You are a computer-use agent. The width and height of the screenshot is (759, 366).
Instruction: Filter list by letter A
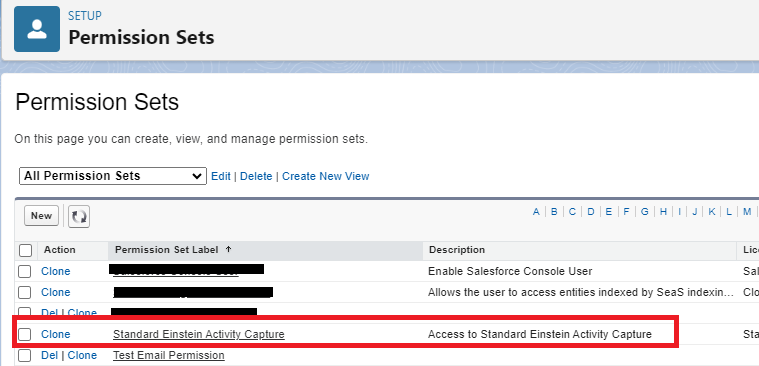click(536, 212)
